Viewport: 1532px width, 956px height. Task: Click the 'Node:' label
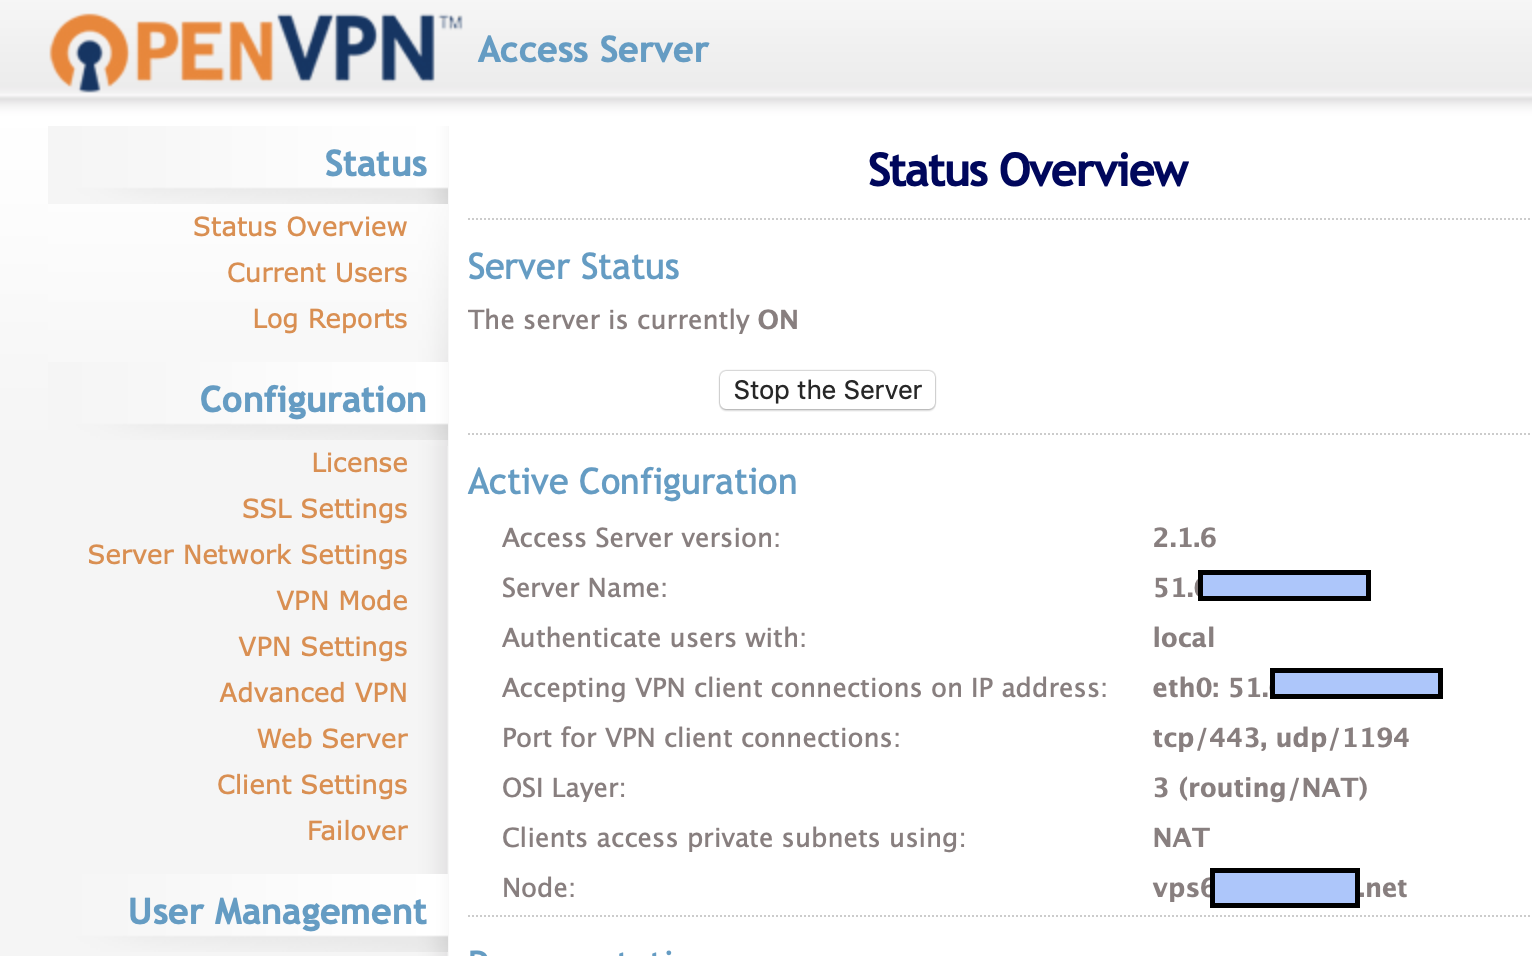click(539, 888)
